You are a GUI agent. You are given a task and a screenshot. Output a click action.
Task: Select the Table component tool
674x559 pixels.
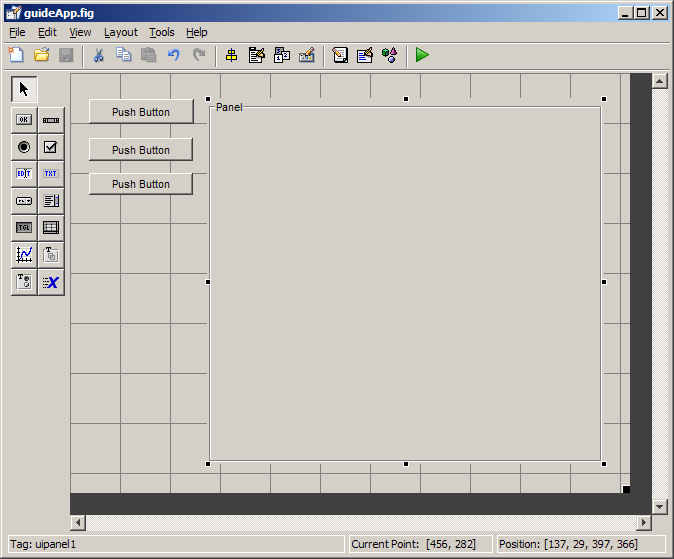click(x=51, y=228)
